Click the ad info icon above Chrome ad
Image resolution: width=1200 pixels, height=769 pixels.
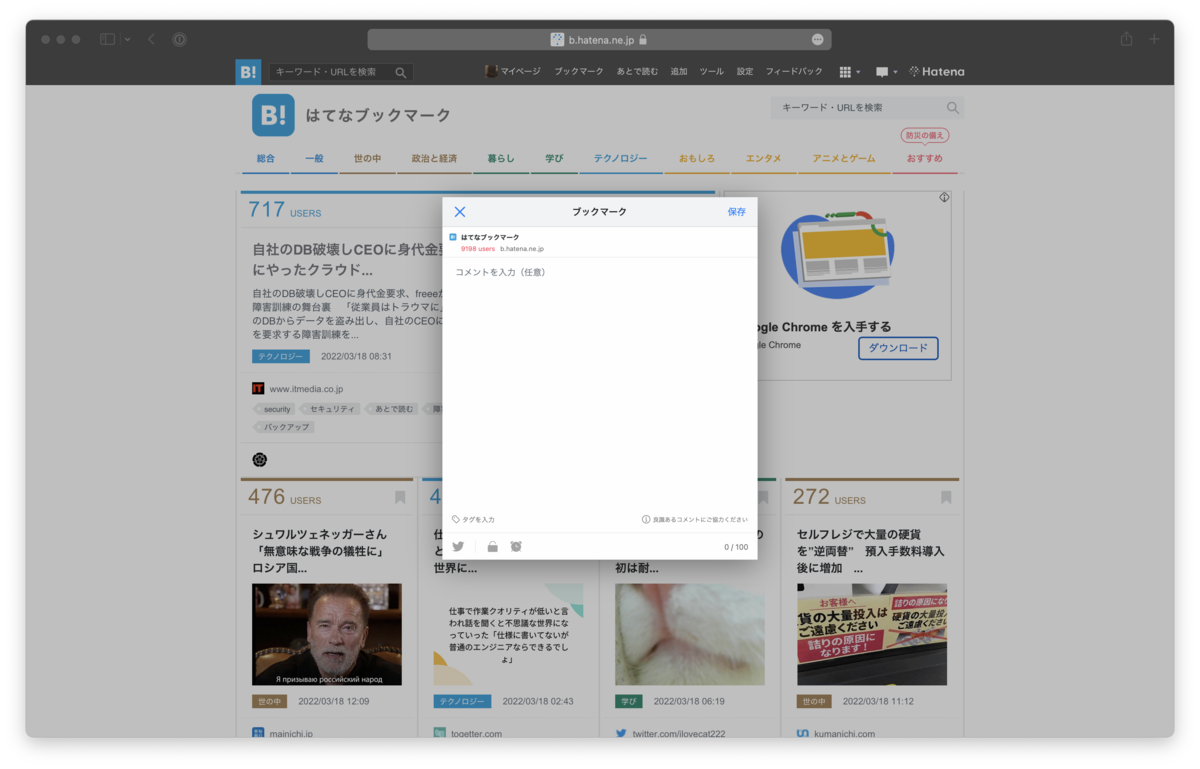pyautogui.click(x=944, y=198)
